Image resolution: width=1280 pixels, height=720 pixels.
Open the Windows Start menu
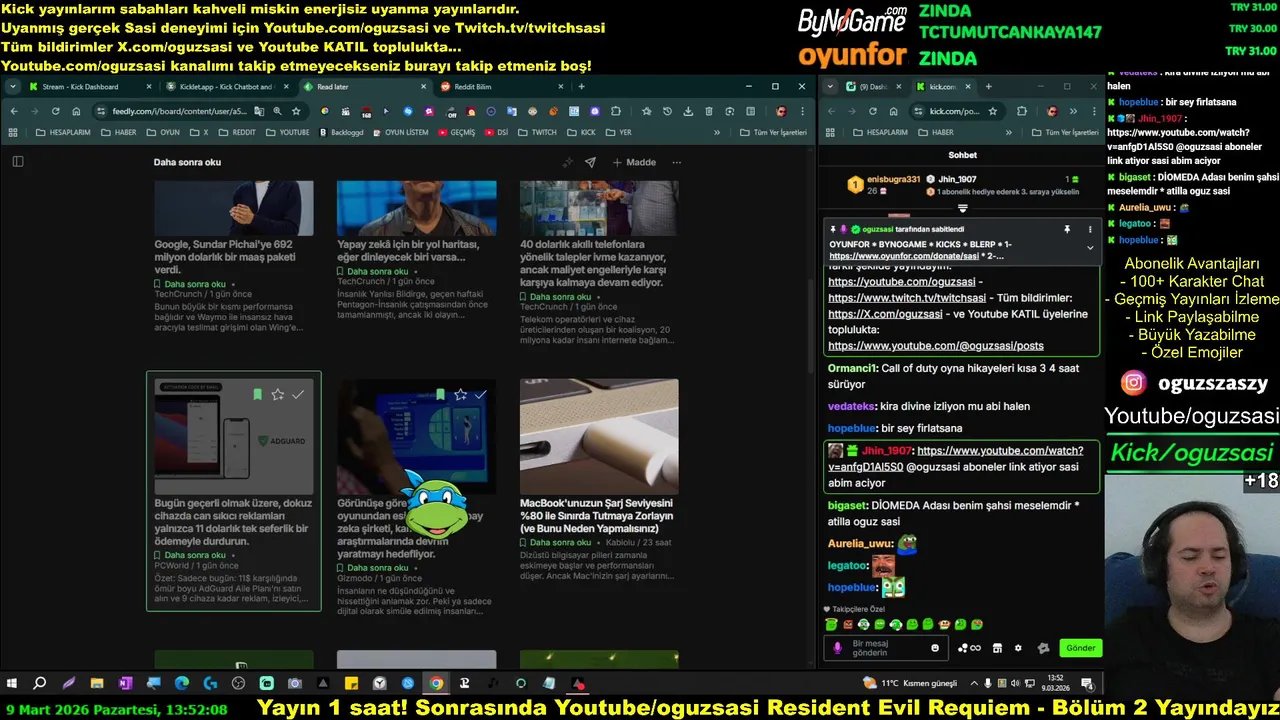[x=12, y=684]
